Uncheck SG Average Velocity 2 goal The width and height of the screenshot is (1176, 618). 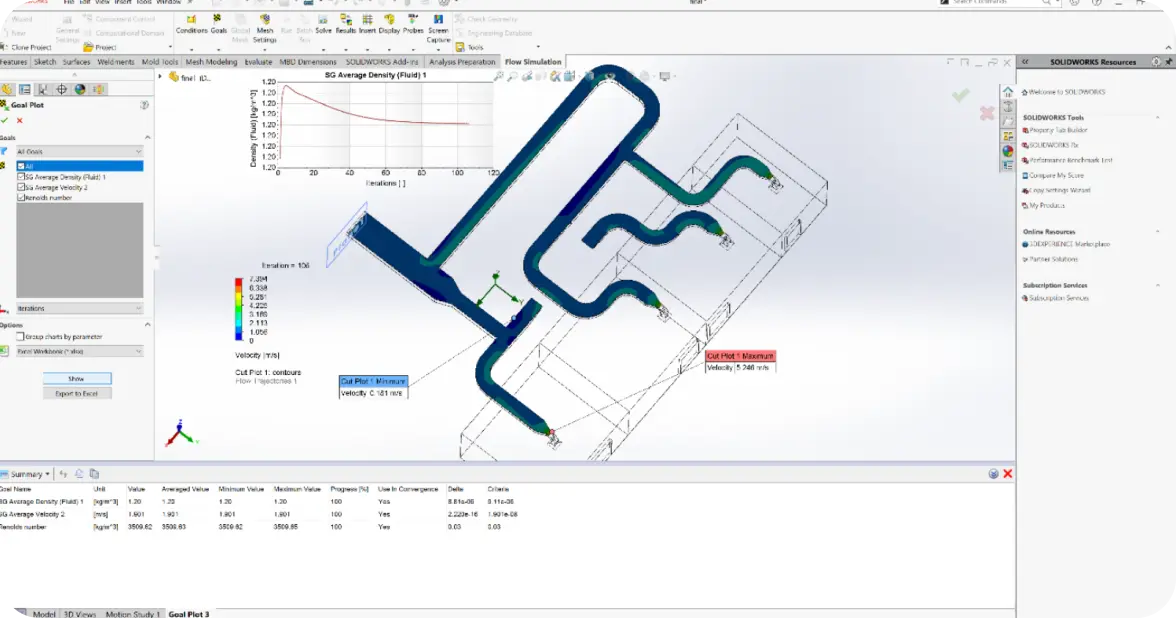tap(21, 187)
